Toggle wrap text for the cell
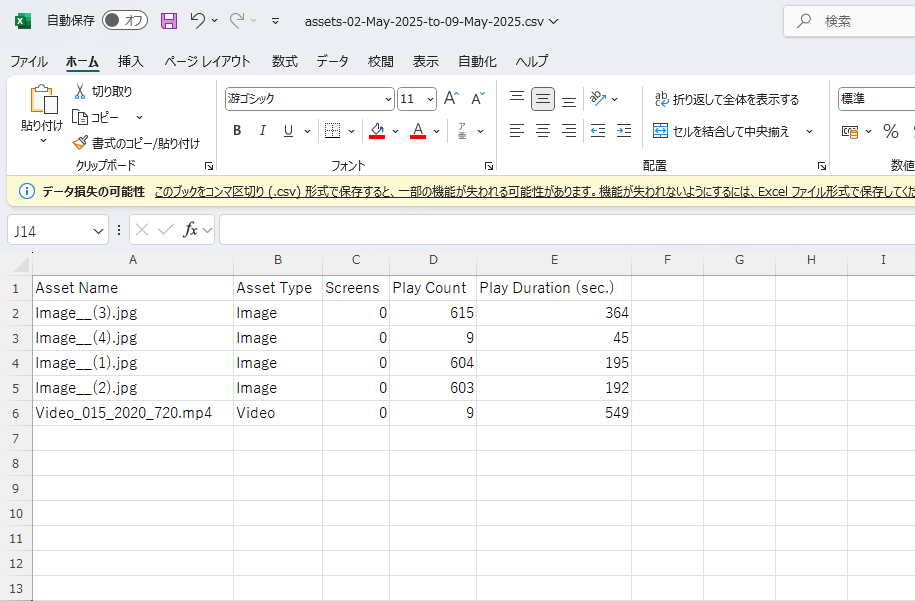 [x=727, y=99]
